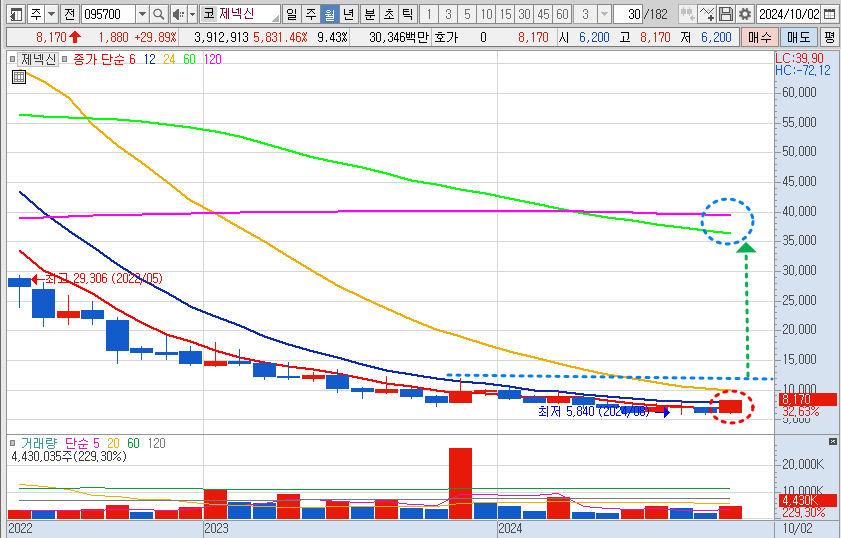
Task: Click the 평 button beside 매도
Action: pos(830,37)
